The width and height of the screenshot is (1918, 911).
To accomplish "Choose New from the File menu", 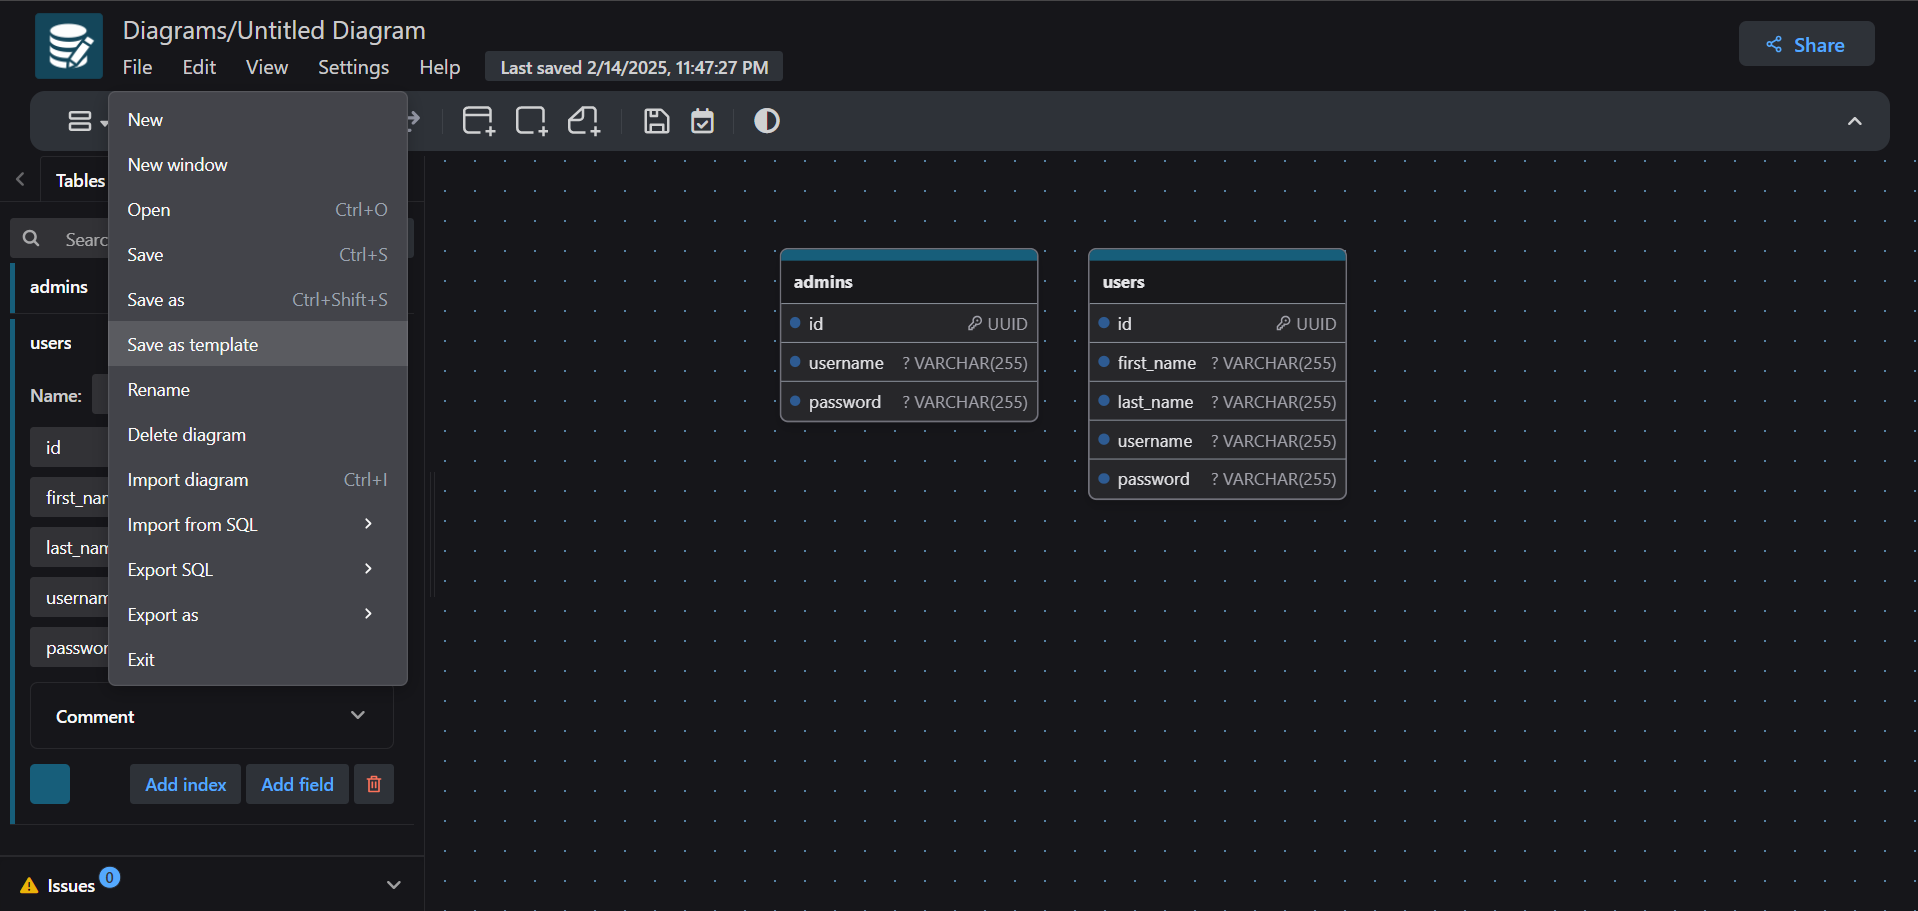I will pos(258,119).
